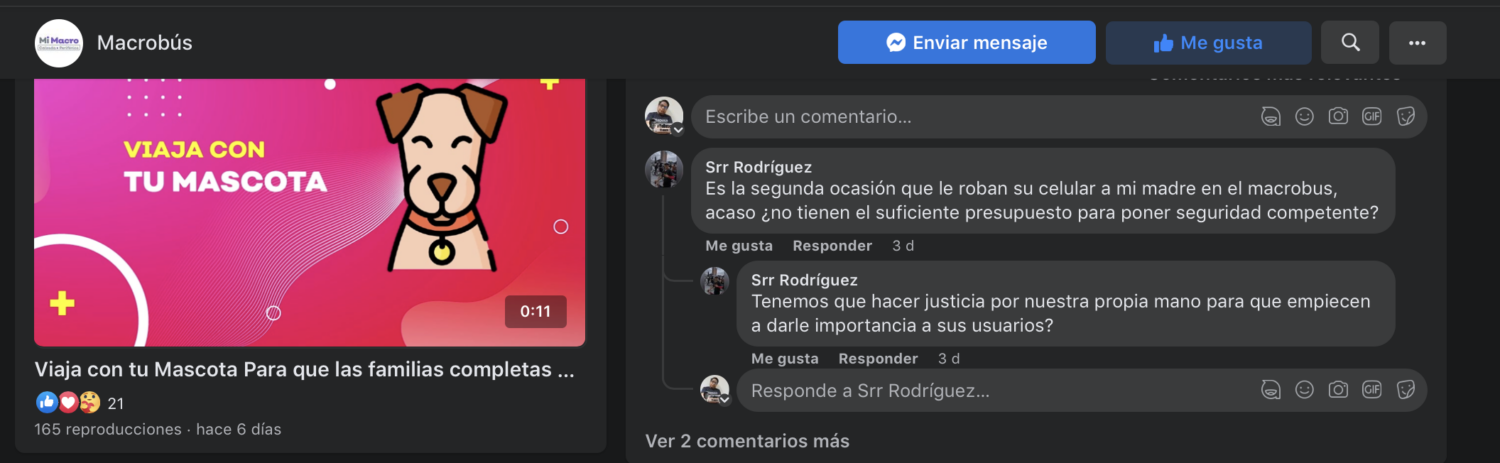This screenshot has width=1500, height=463.
Task: Expand Ver 2 comentarios más
Action: [x=747, y=441]
